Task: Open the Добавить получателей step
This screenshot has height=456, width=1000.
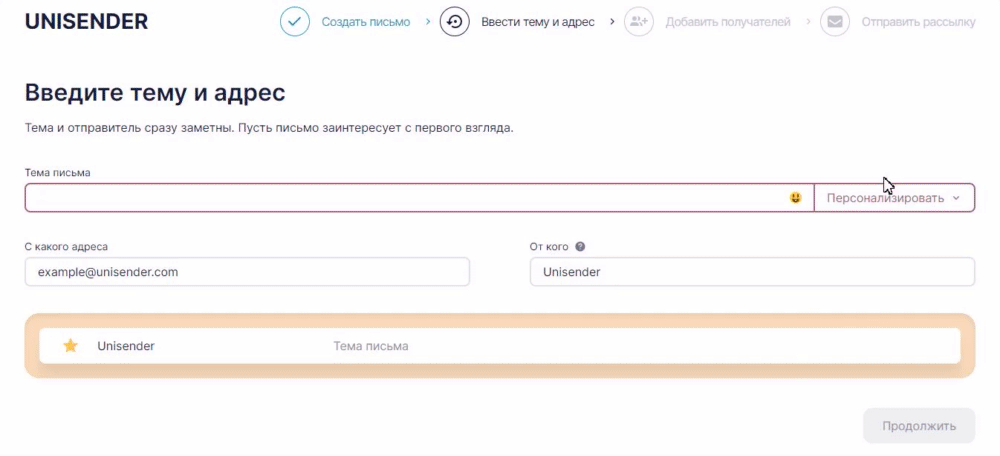Action: 728,22
